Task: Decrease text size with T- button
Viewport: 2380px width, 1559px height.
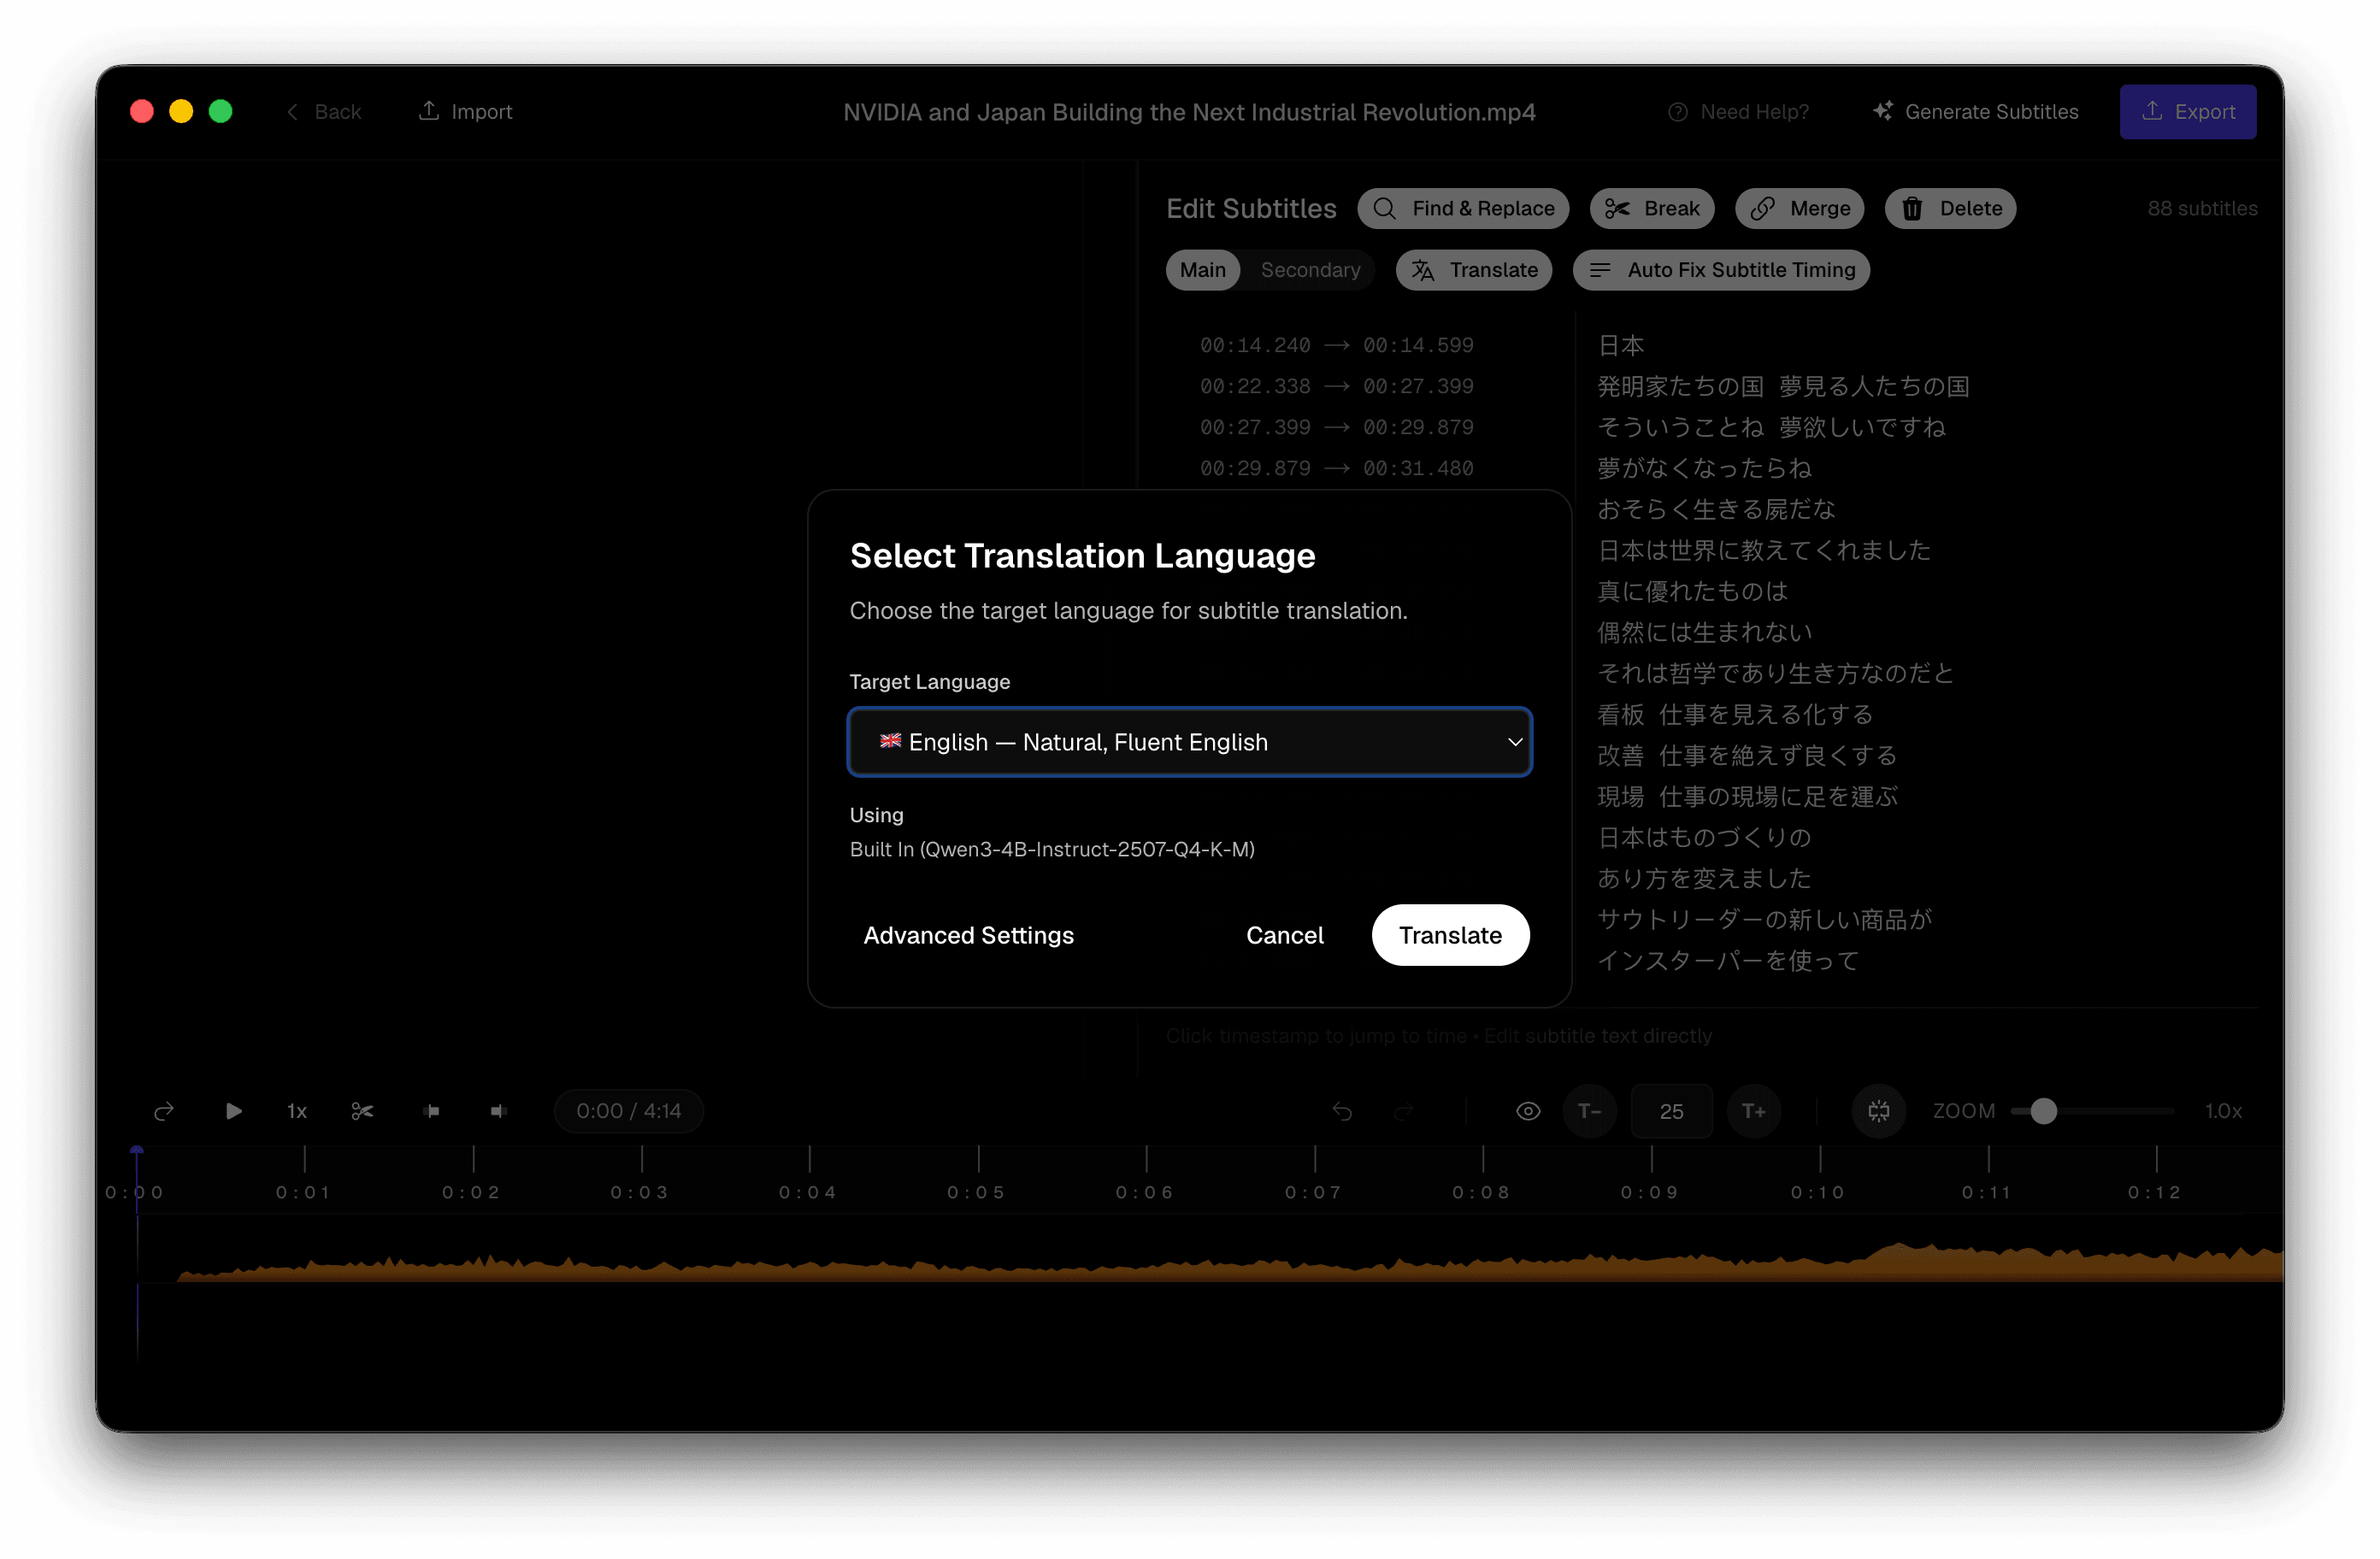Action: 1589,1111
